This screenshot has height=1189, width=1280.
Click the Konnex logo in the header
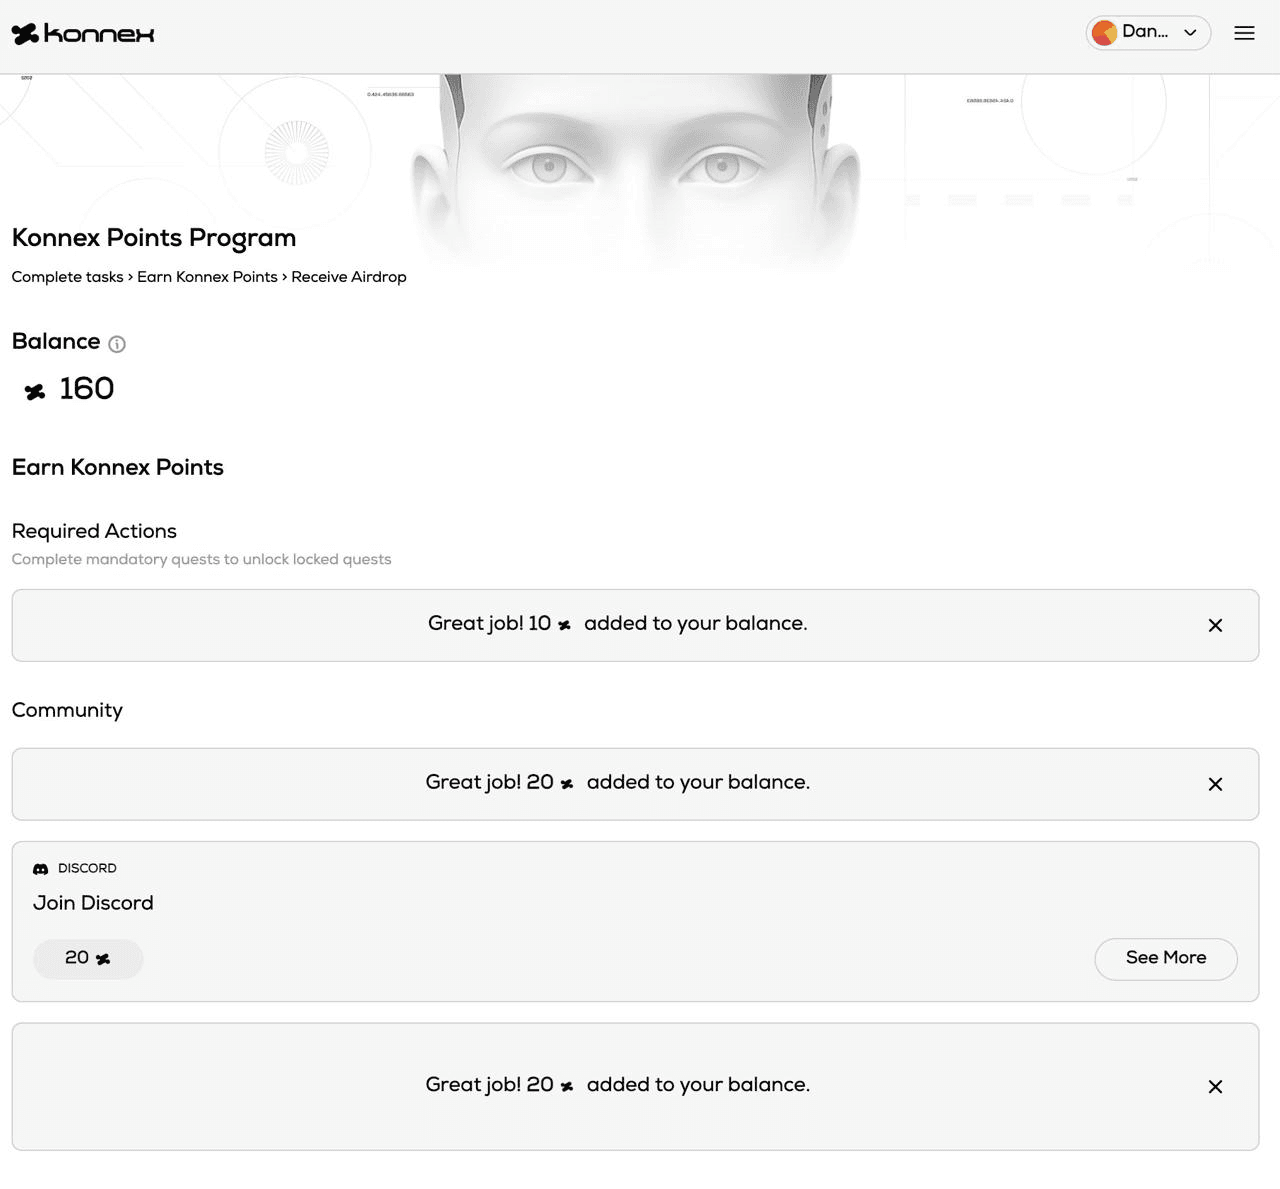tap(83, 34)
